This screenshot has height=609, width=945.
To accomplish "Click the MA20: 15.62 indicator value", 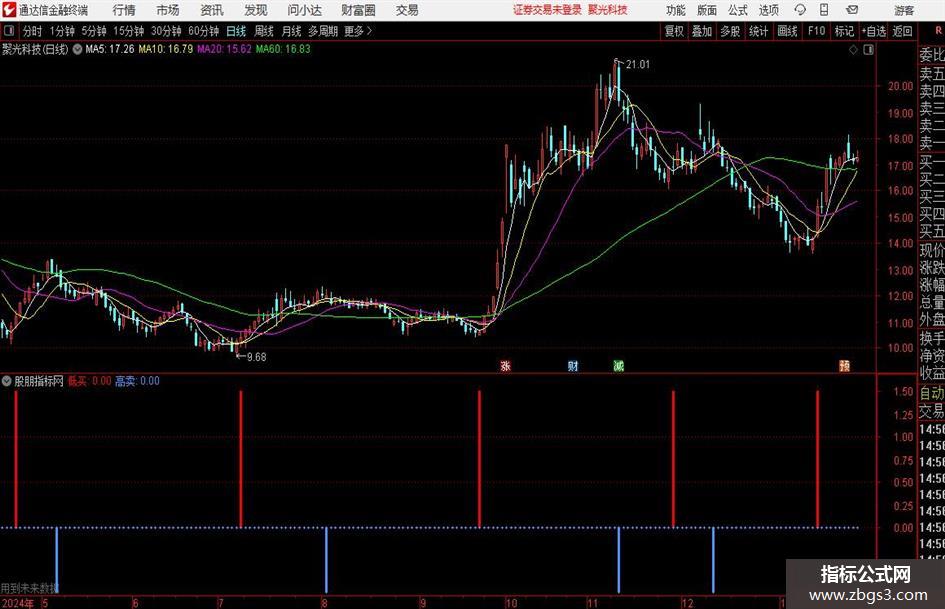I will 224,49.
